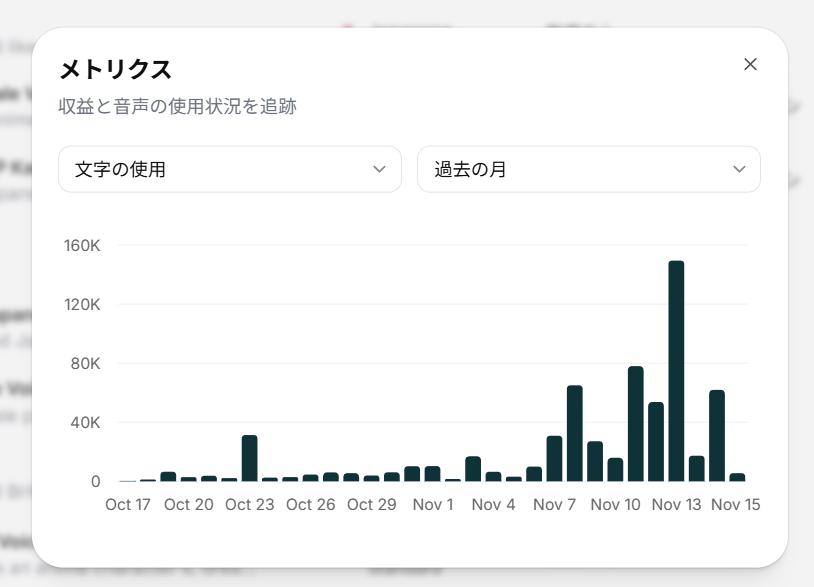Image resolution: width=814 pixels, height=587 pixels.
Task: Click the Nov 4 x-axis label
Action: click(x=493, y=504)
